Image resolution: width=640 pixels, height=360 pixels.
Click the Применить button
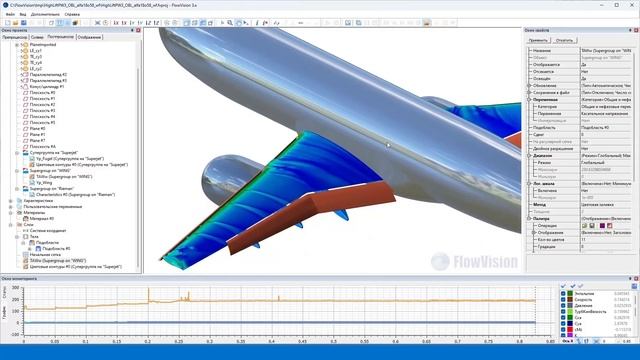pyautogui.click(x=538, y=40)
